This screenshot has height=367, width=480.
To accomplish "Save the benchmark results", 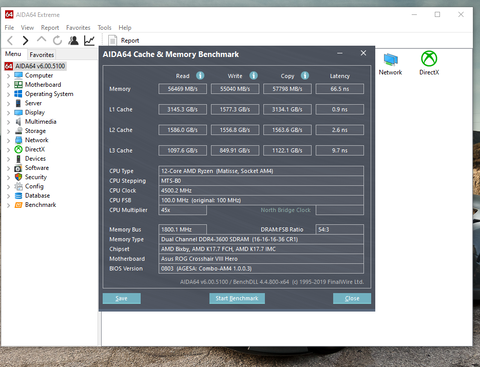I will (121, 298).
